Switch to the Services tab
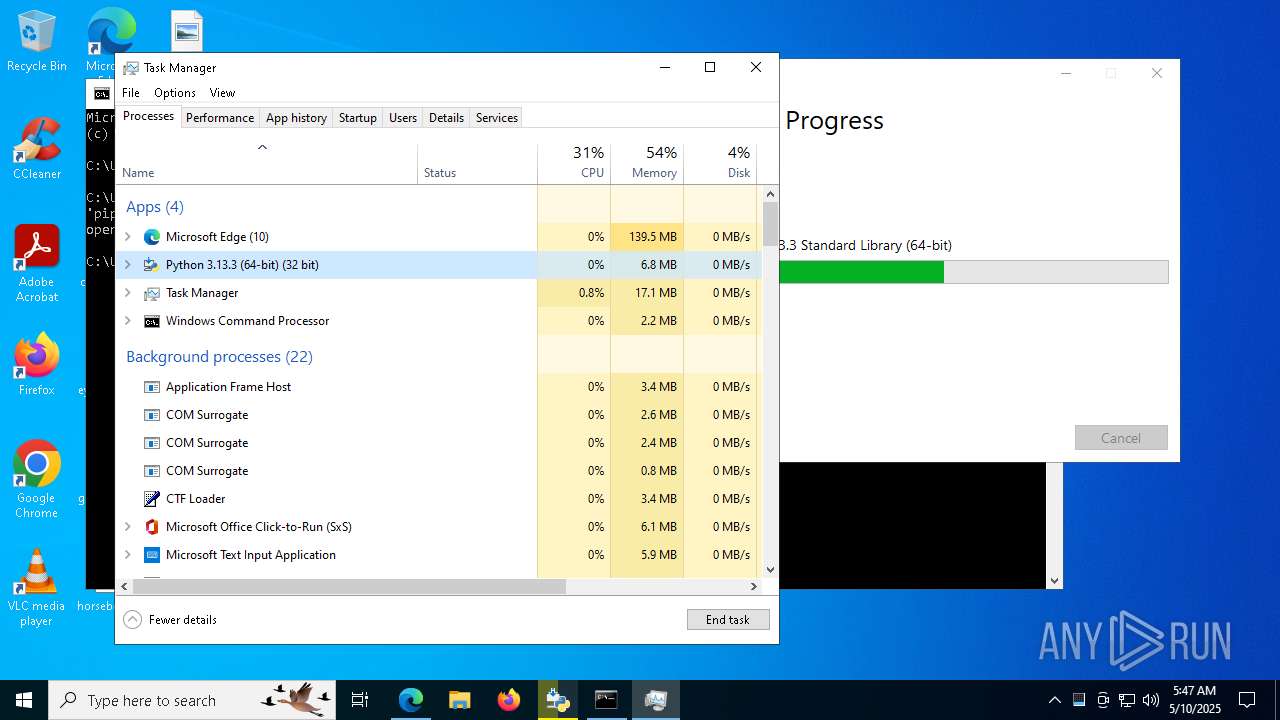The width and height of the screenshot is (1280, 720). (497, 118)
